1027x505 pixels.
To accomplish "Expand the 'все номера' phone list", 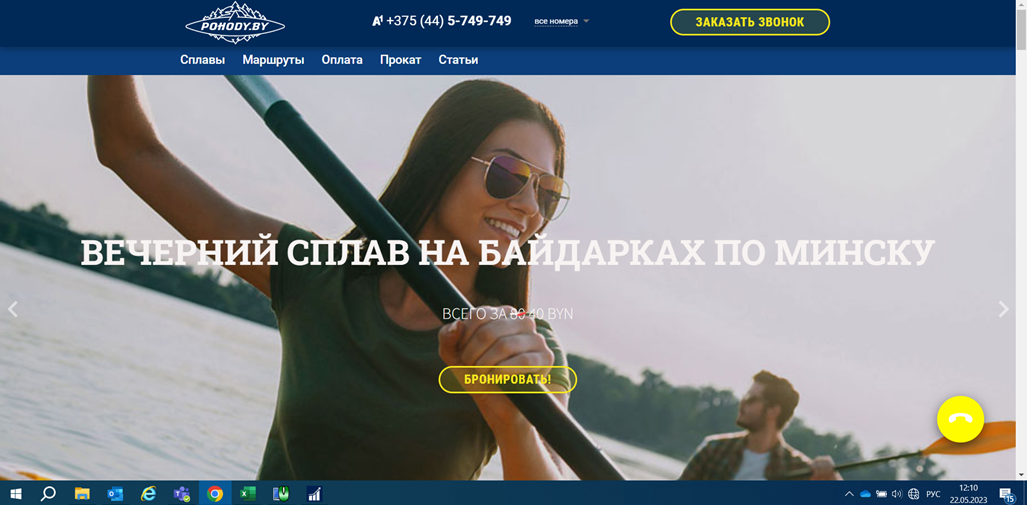I will click(x=561, y=21).
